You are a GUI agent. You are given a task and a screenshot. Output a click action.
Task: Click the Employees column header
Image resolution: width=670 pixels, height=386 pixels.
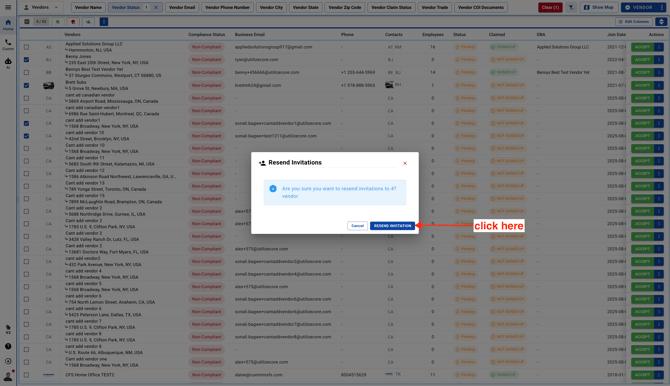[432, 35]
